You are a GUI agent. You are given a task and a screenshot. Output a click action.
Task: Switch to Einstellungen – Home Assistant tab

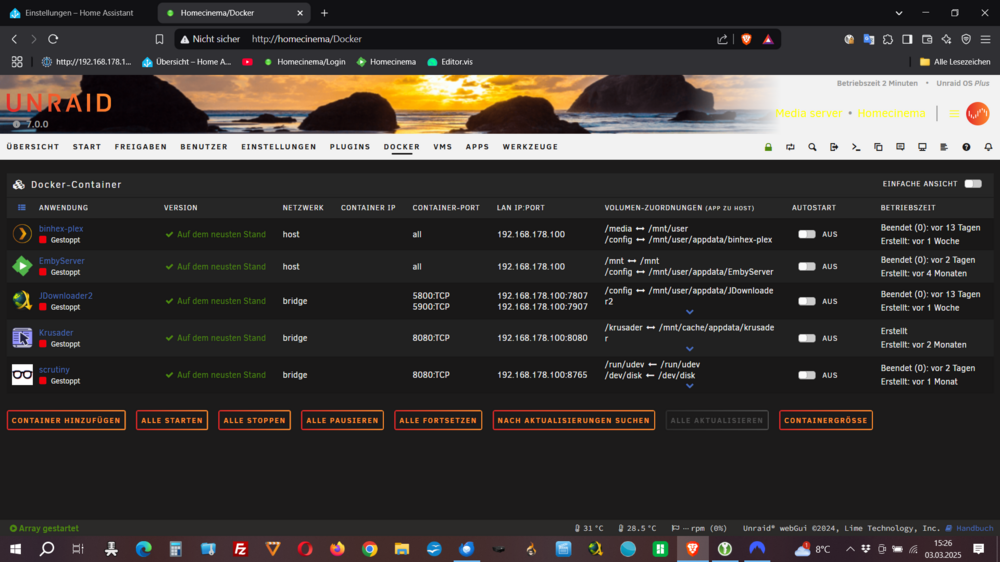pos(77,13)
